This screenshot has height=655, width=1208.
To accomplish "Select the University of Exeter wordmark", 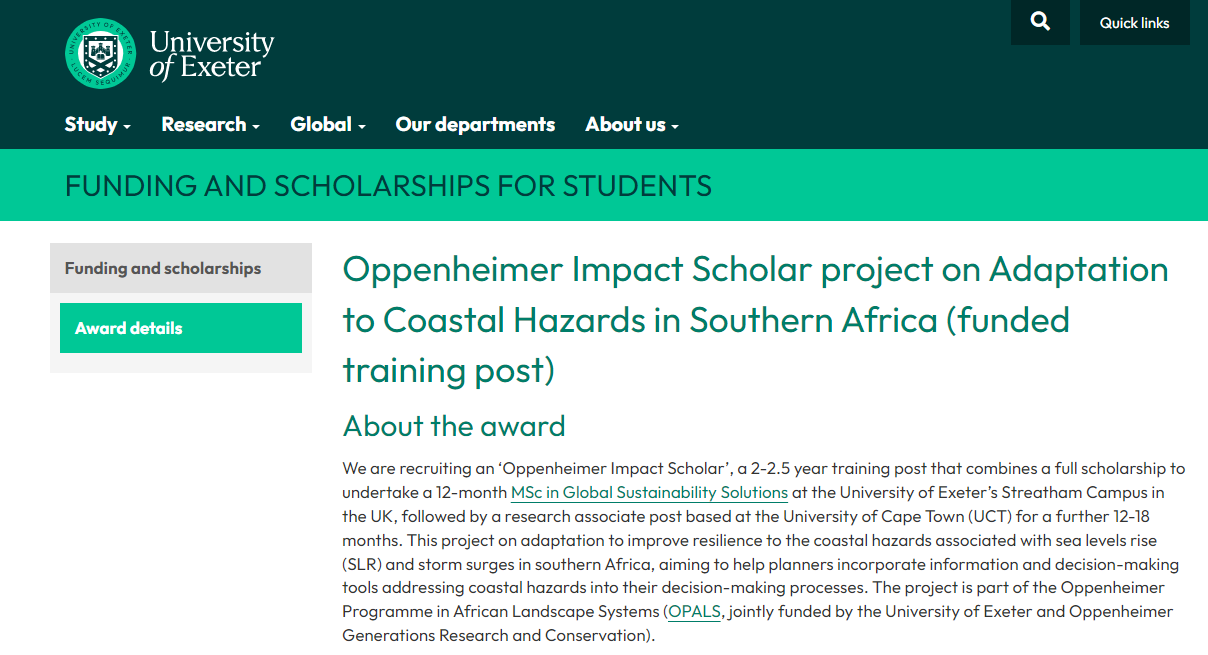I will pos(210,54).
